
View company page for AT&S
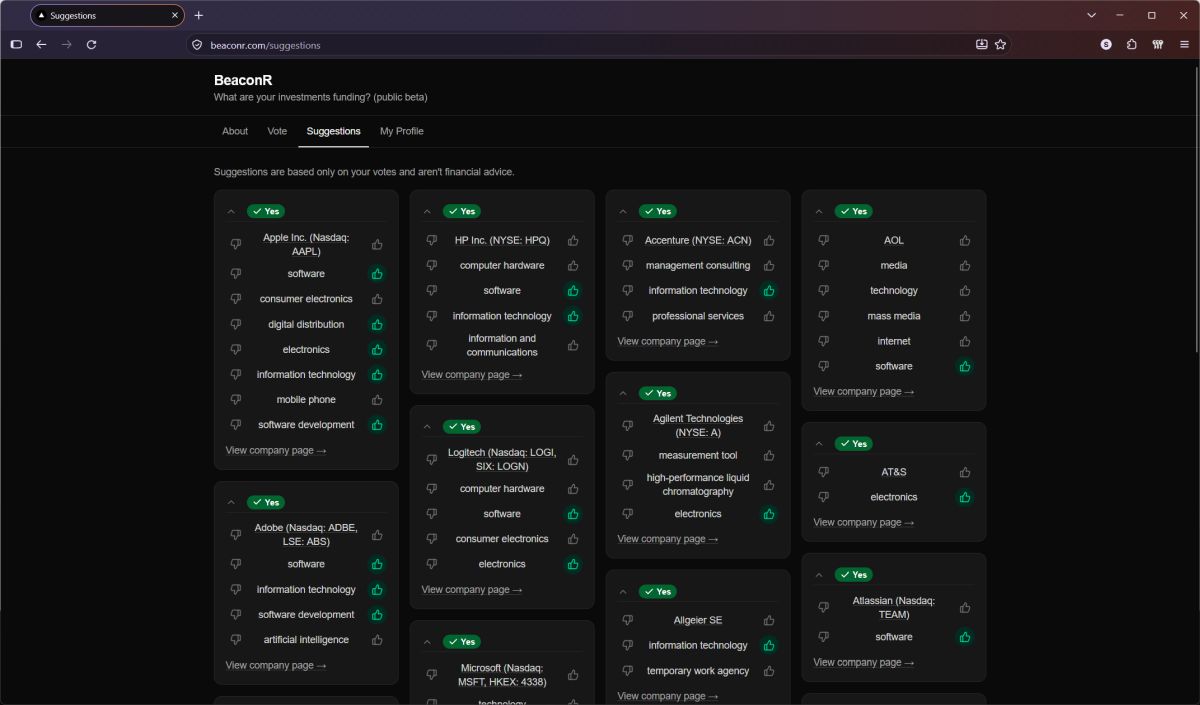(864, 523)
